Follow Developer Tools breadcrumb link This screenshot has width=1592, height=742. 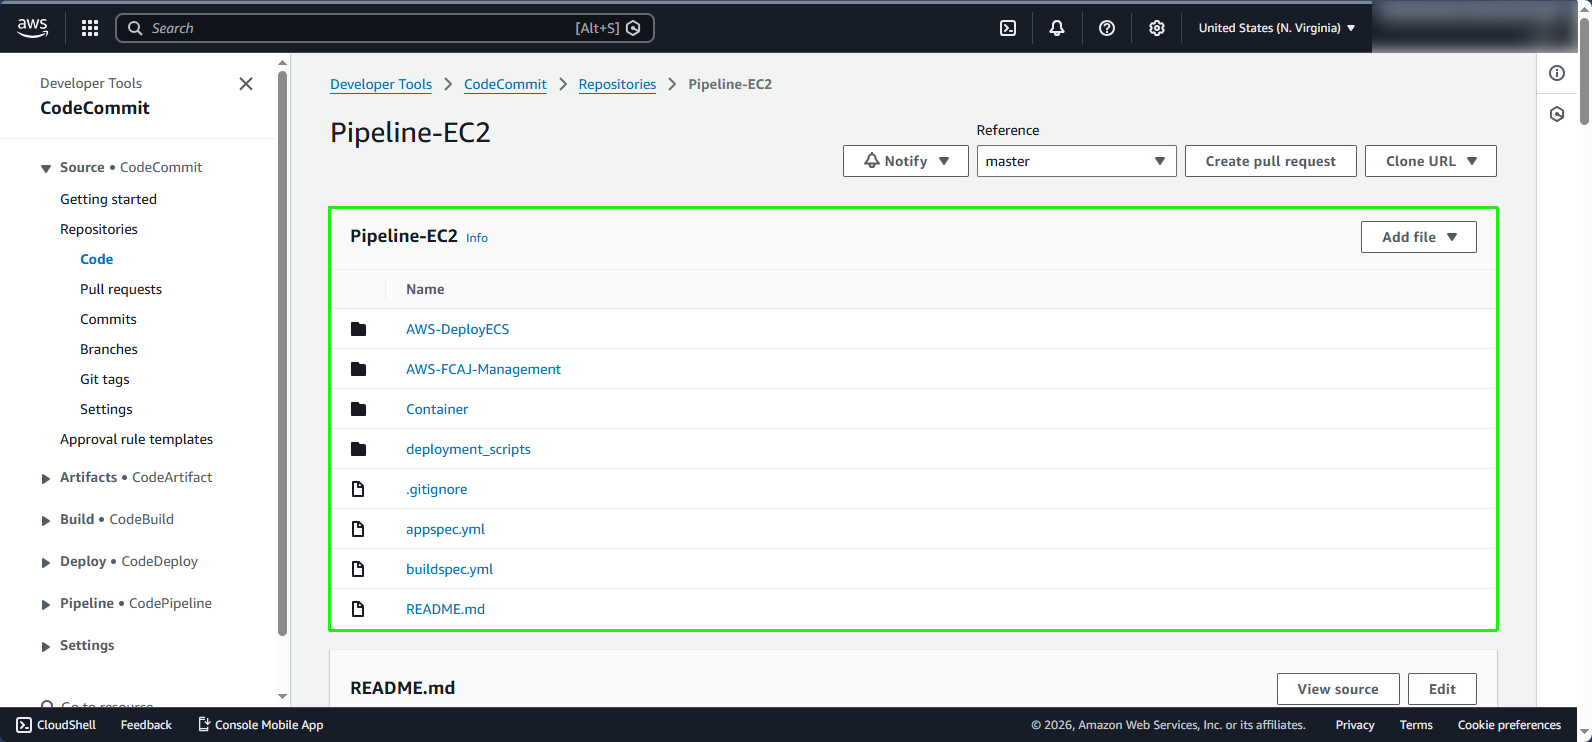[381, 84]
